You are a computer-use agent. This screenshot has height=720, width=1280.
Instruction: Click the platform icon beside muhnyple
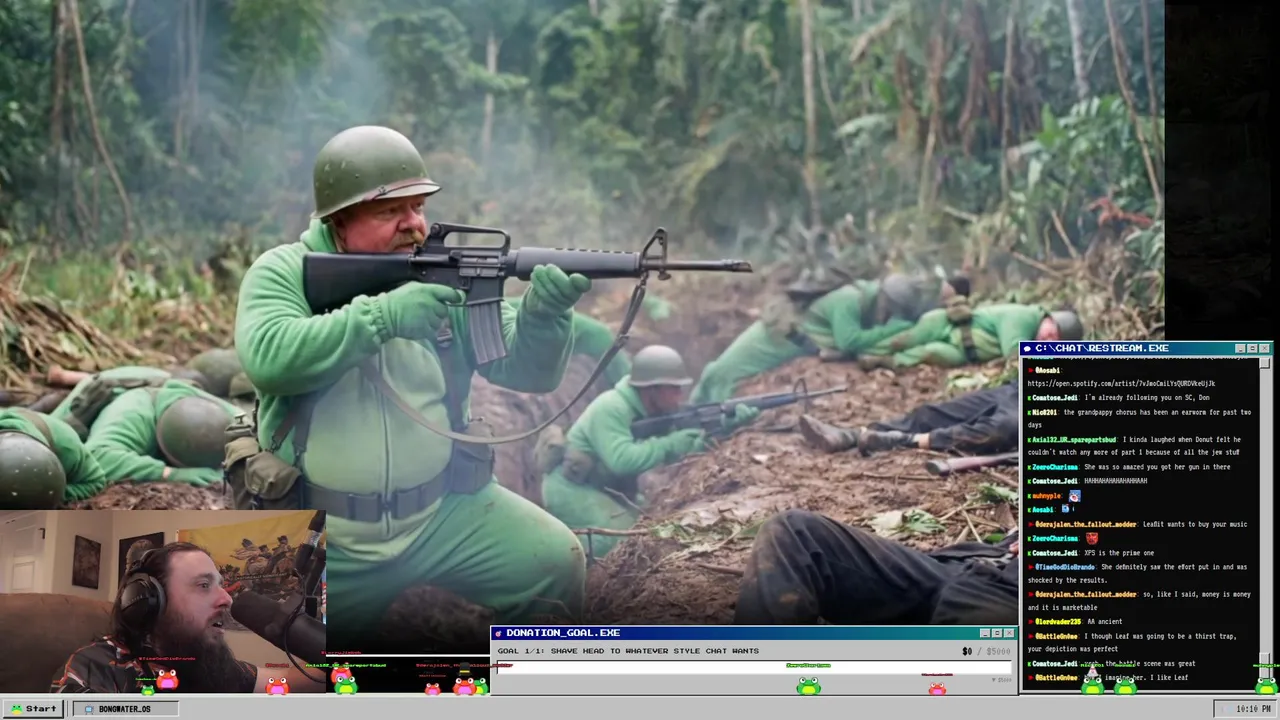tap(1028, 496)
